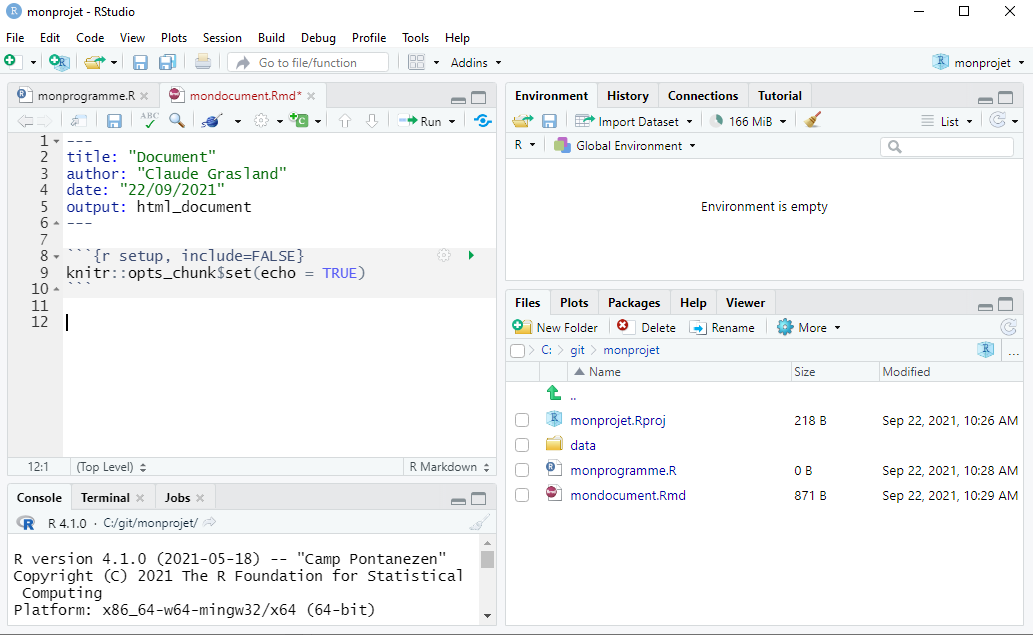Check the box next to monprojet.Rproj
This screenshot has height=635, width=1033.
522,420
